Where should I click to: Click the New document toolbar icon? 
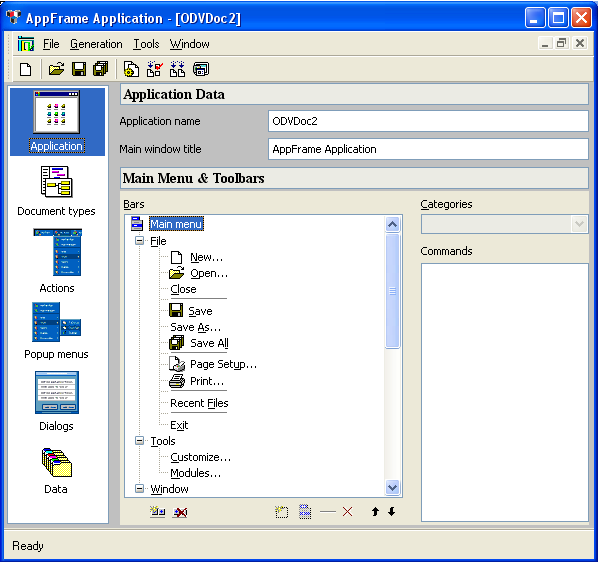[26, 69]
